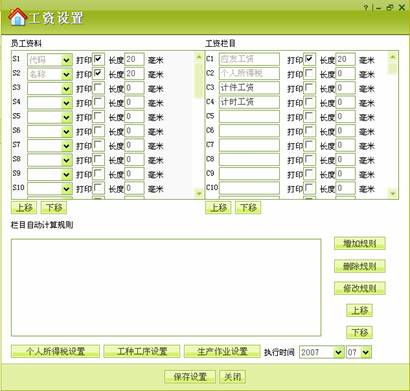Click the 保存设置 button

tap(190, 377)
